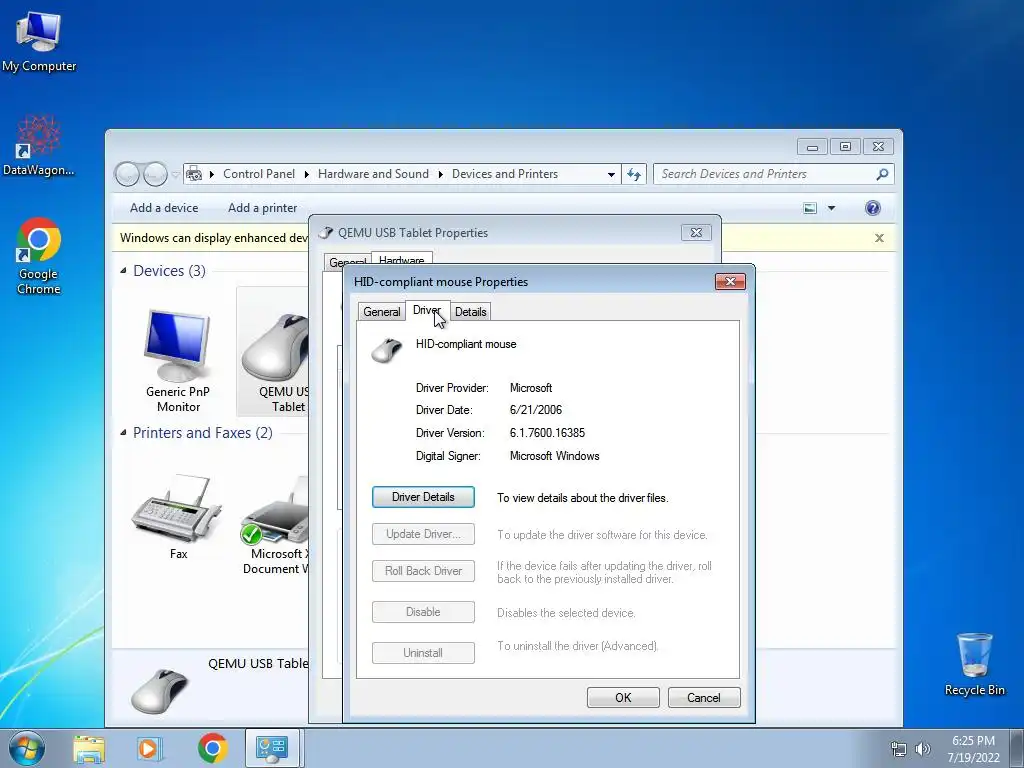Expand the arrow before Control Panel breadcrumb

(x=212, y=174)
